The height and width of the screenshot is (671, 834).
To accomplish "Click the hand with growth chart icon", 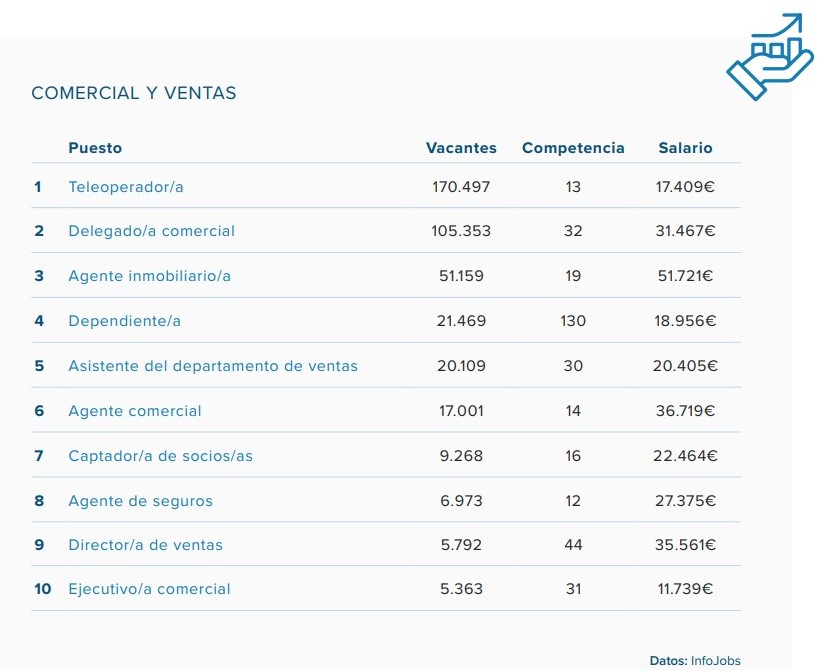I will (x=769, y=57).
